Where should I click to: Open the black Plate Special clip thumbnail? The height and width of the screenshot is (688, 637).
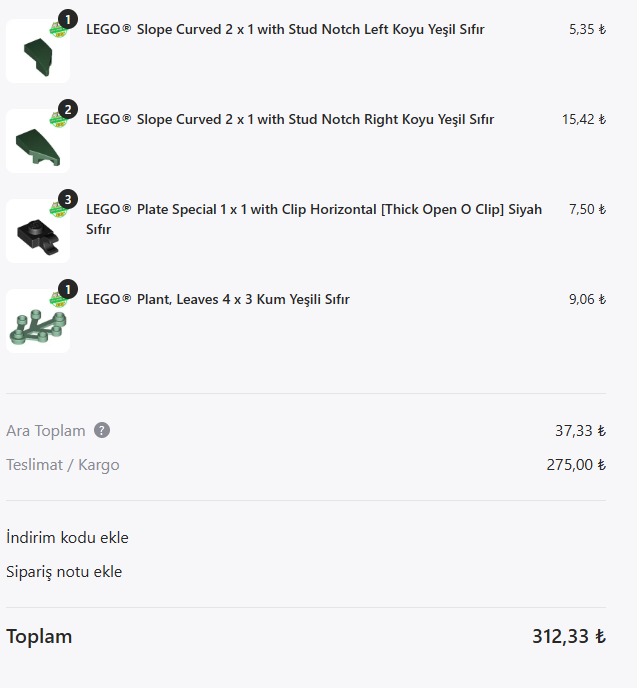coord(38,231)
